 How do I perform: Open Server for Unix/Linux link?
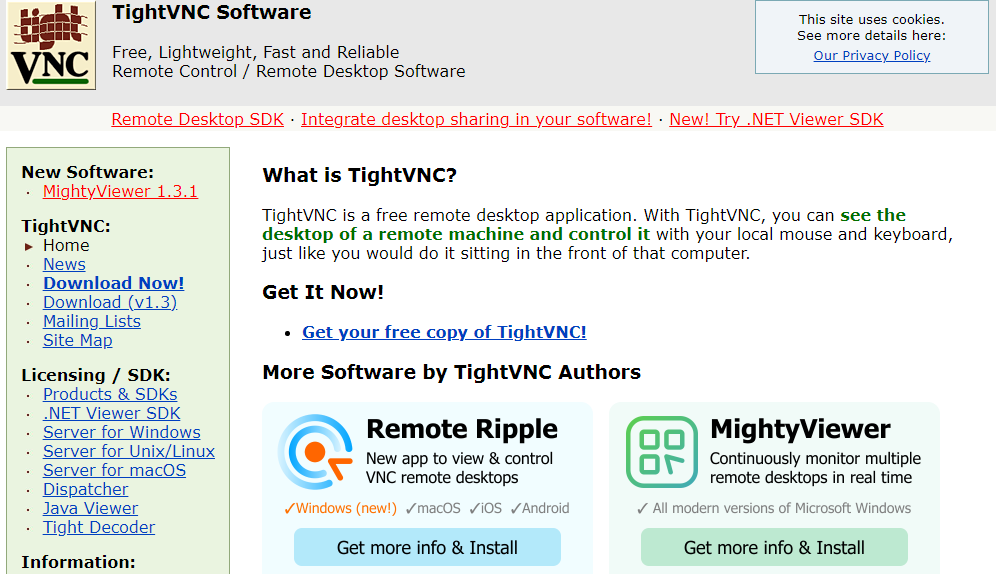pos(129,451)
